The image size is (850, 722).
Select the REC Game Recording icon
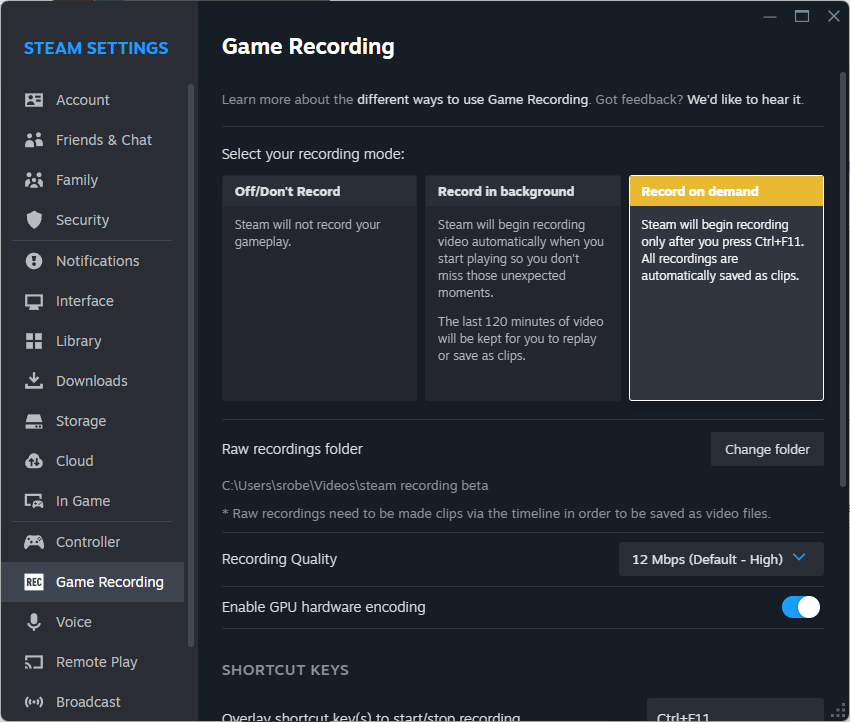(34, 581)
